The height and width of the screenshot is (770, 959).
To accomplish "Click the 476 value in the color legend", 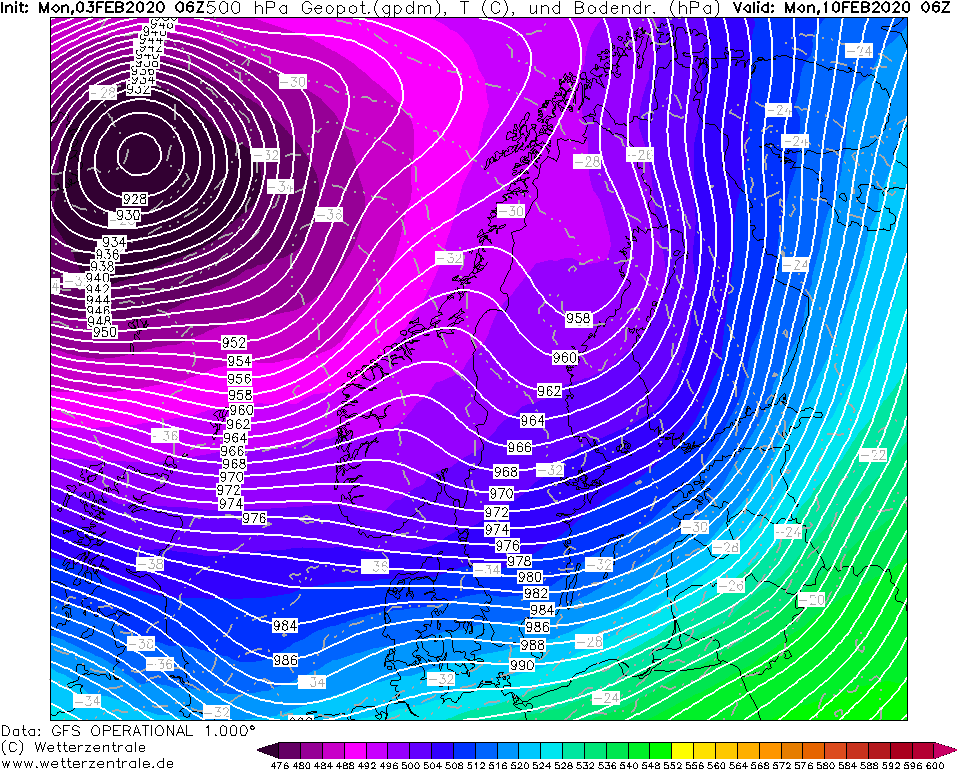I will pos(280,764).
